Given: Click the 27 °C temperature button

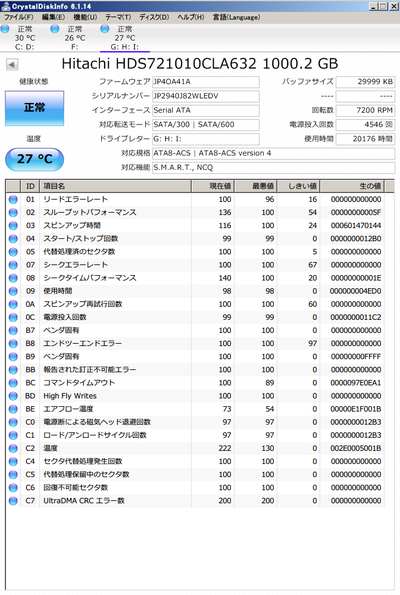Looking at the screenshot, I should 35,159.
